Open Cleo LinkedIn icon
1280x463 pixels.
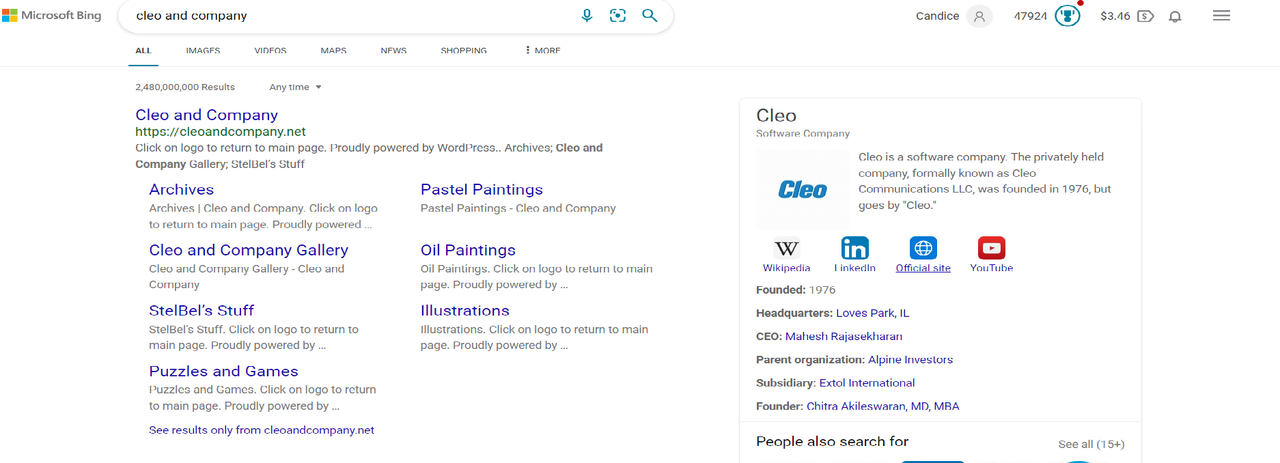click(x=855, y=248)
